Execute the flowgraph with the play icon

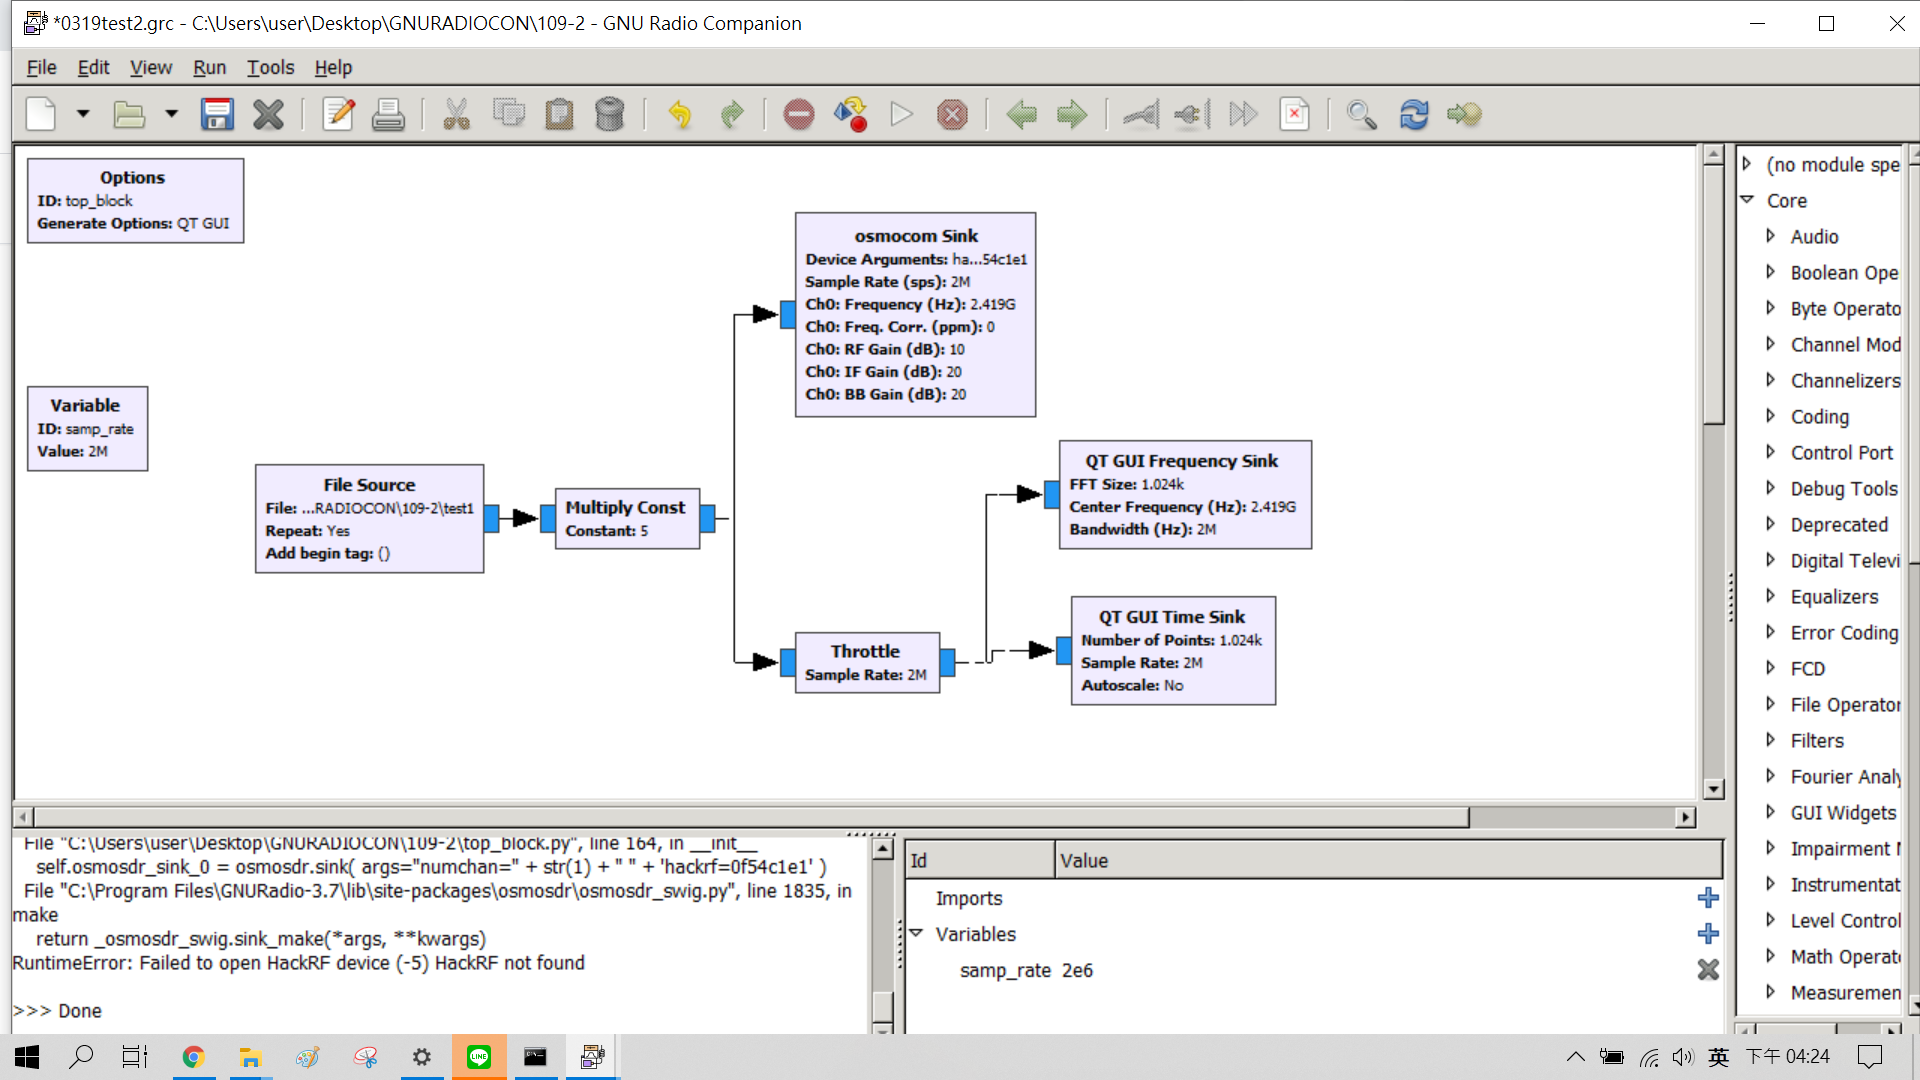[903, 114]
